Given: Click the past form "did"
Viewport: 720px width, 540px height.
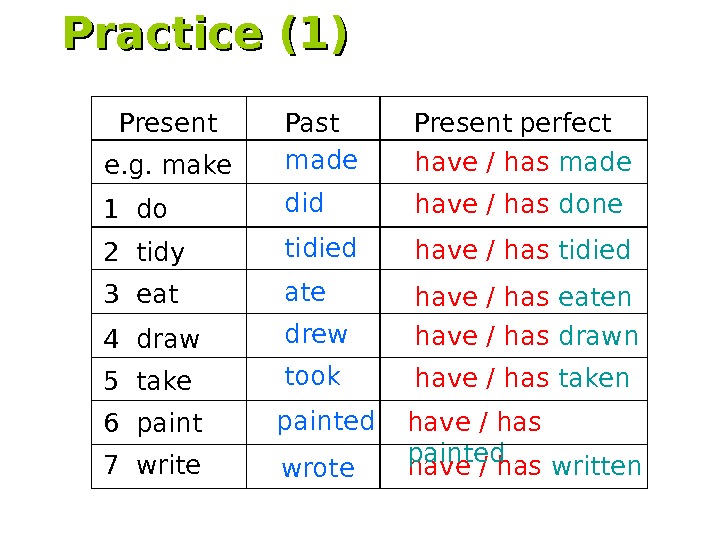Looking at the screenshot, I should (x=304, y=204).
